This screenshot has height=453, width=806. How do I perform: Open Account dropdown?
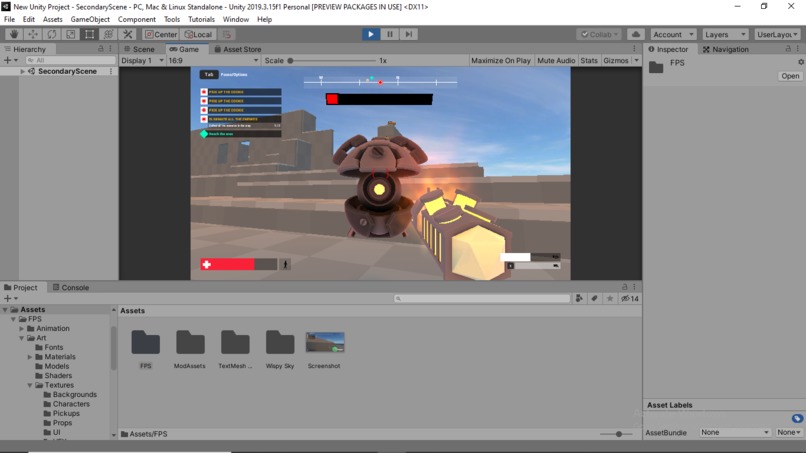point(673,34)
